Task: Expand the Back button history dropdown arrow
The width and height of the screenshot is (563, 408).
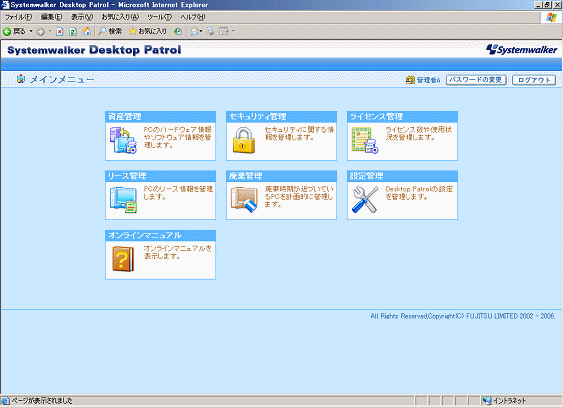Action: click(x=31, y=31)
